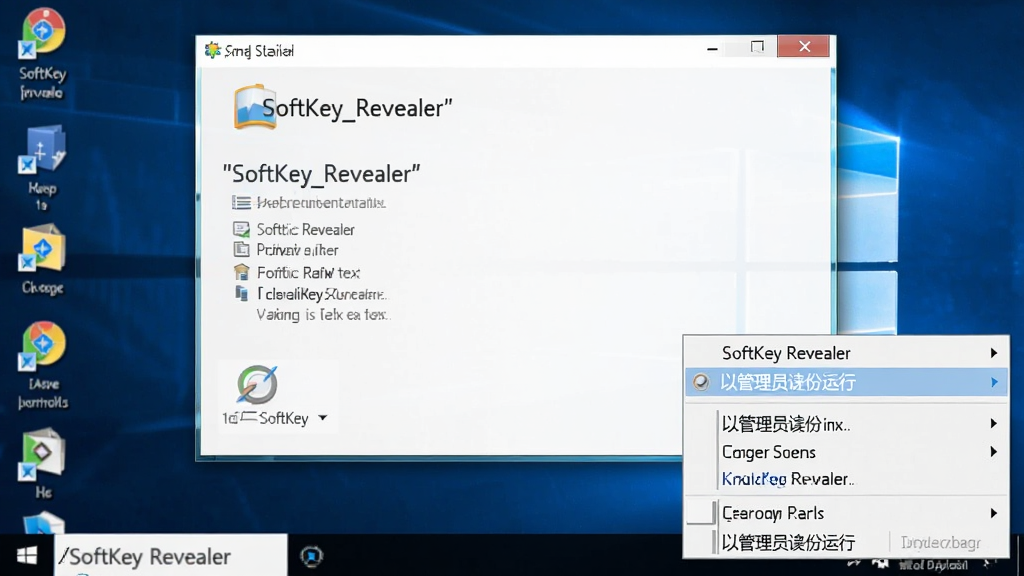Screen dimensions: 1024x576
Task: Click the greyed text right of the bottom menu item
Action: (x=940, y=543)
